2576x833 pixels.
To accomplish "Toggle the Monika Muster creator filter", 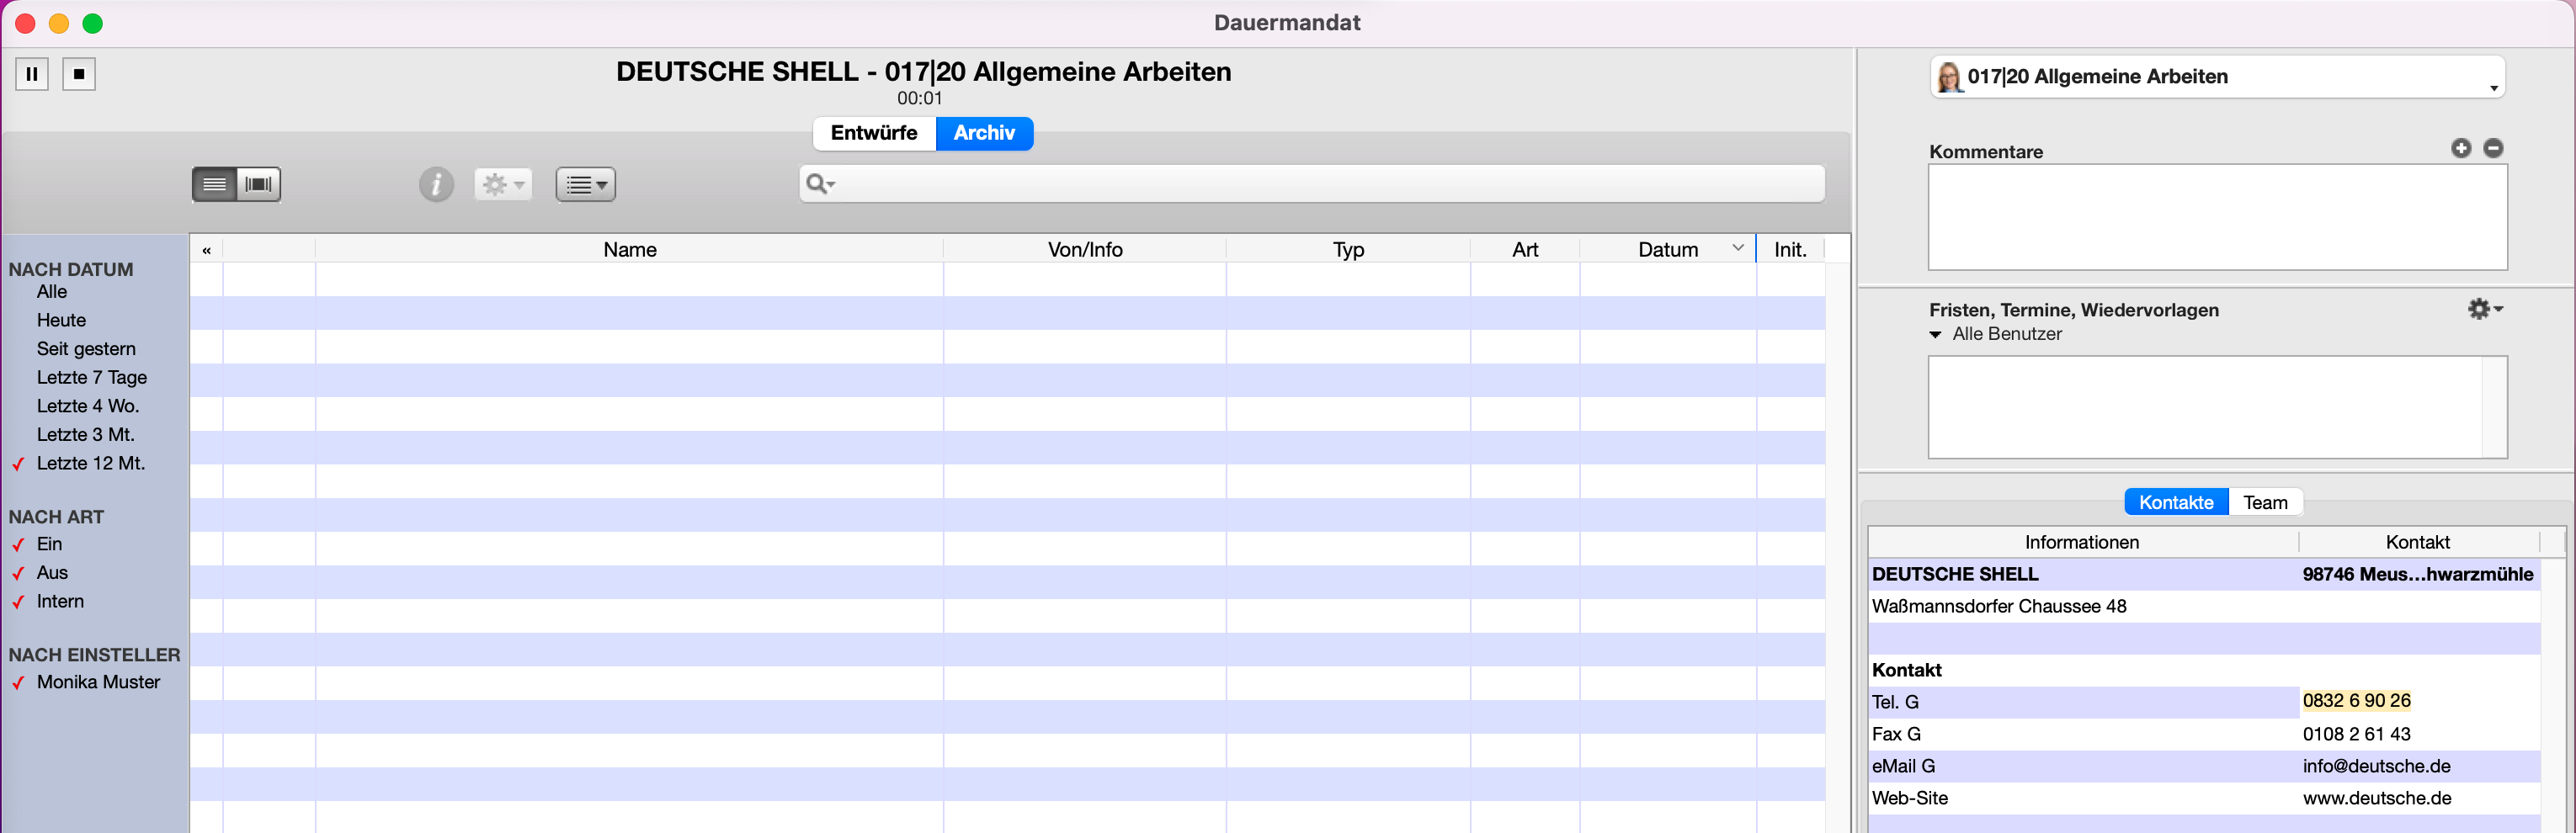I will (98, 683).
